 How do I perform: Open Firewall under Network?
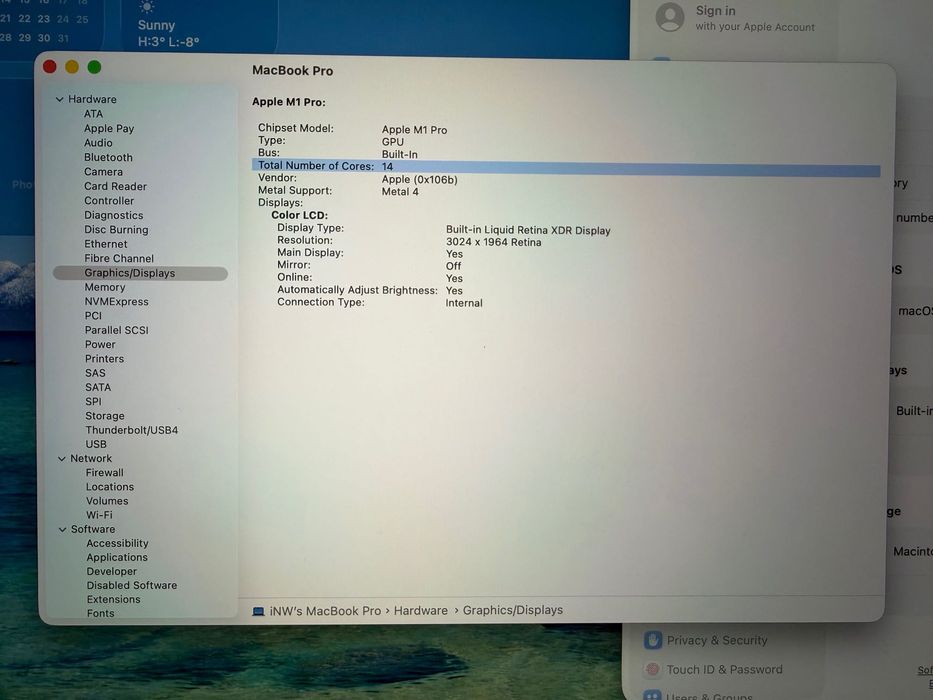tap(105, 473)
